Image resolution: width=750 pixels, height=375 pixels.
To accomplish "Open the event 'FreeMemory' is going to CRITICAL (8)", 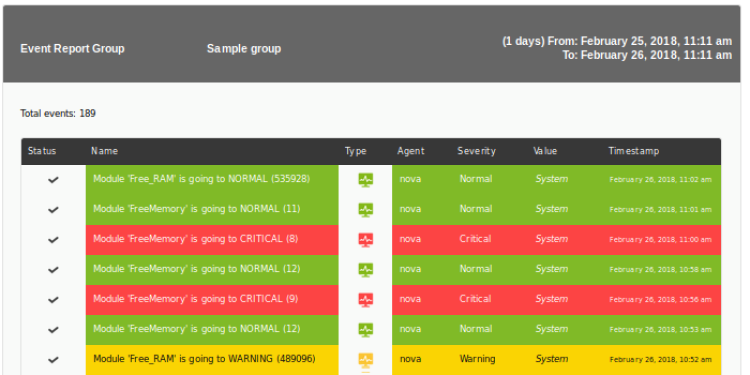I will tap(196, 239).
